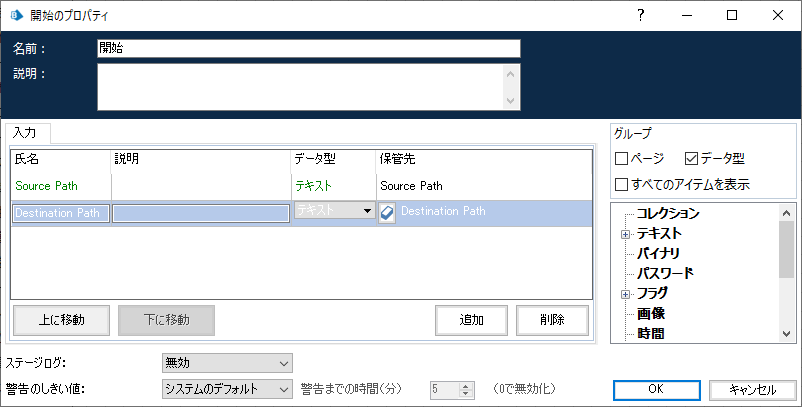
Task: Click the 追加 button
Action: (472, 320)
